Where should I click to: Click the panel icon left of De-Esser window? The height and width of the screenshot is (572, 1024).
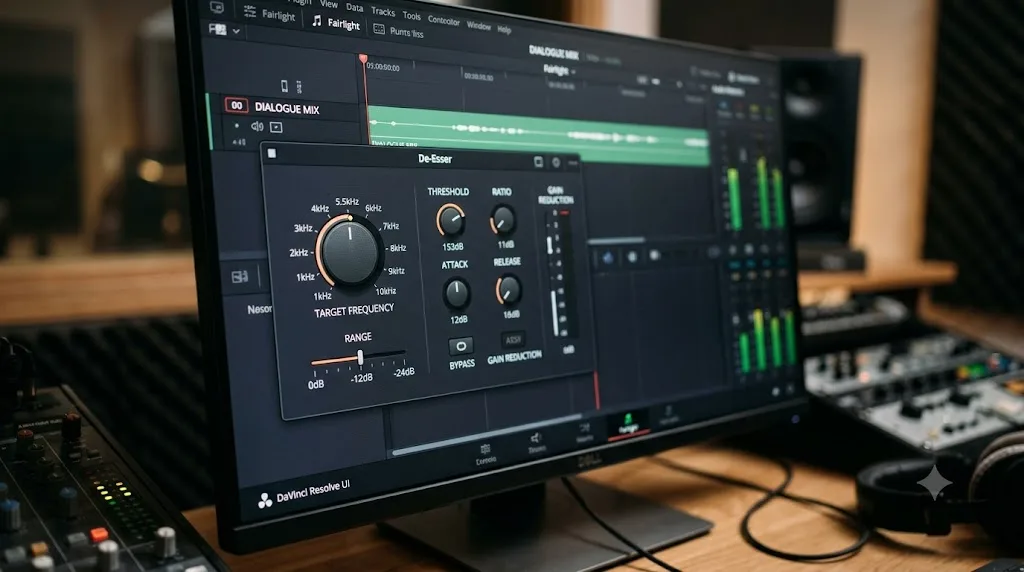click(239, 277)
